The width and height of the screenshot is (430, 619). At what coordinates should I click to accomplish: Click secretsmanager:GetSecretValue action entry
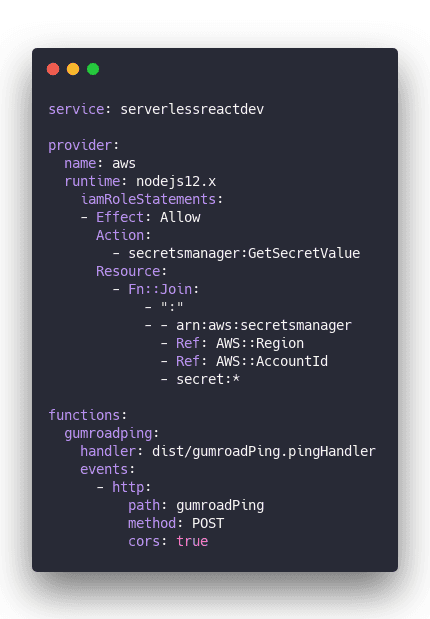(x=244, y=253)
